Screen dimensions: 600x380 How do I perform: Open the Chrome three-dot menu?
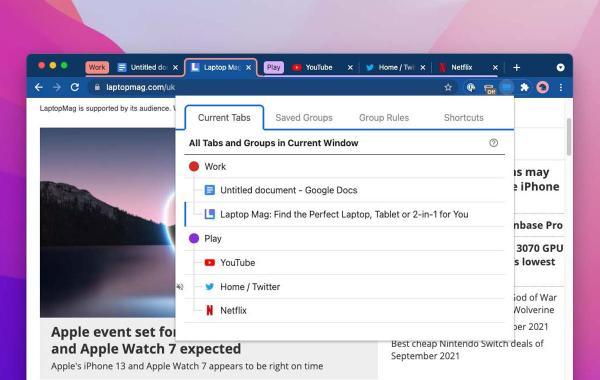click(x=561, y=88)
